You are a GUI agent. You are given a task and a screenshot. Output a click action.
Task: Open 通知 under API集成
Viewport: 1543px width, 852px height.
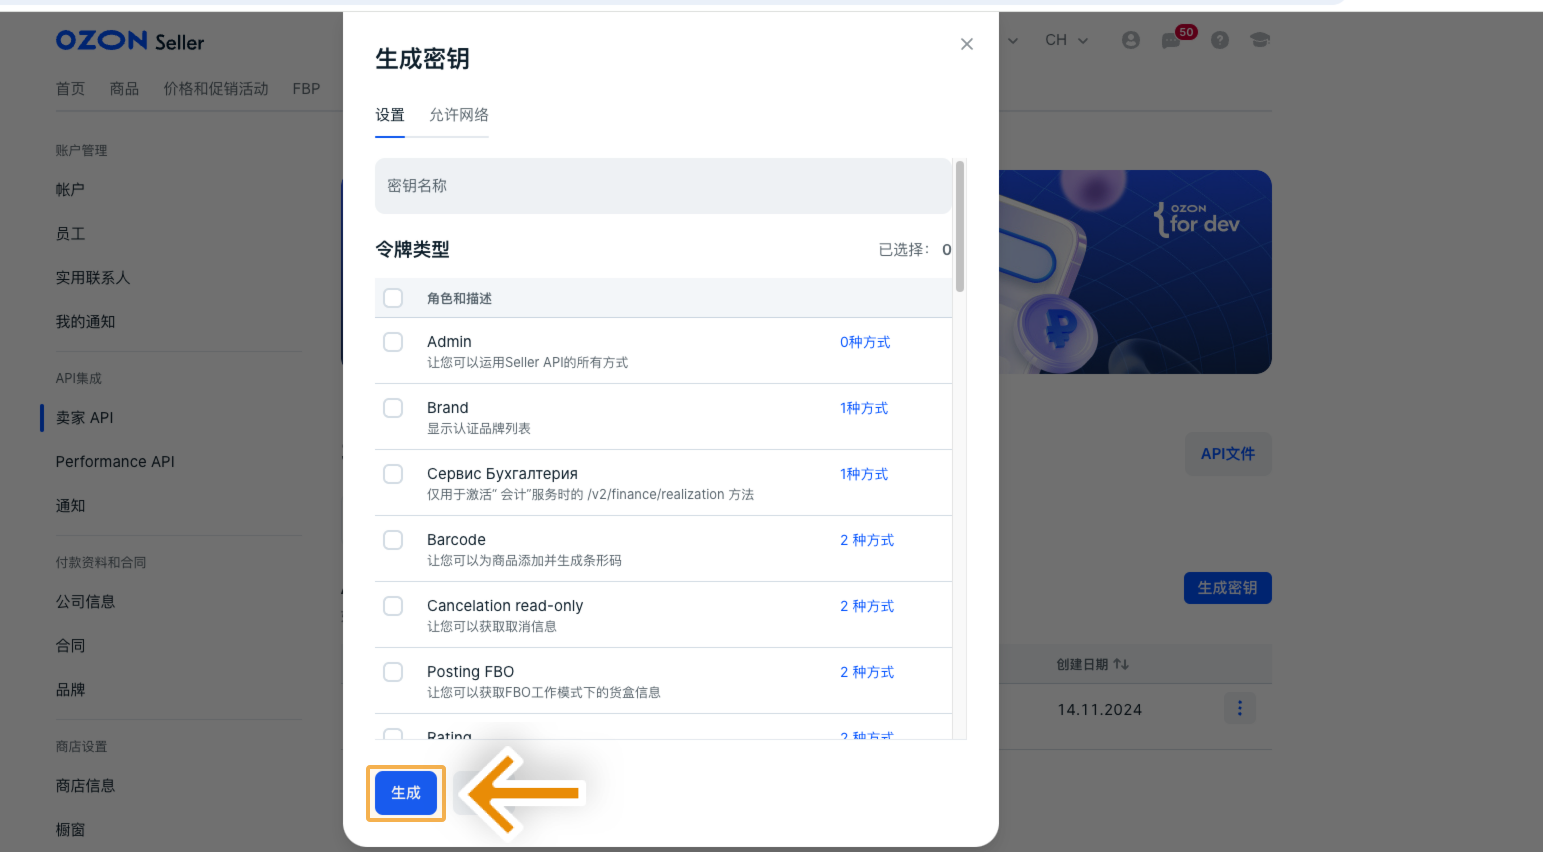(70, 506)
